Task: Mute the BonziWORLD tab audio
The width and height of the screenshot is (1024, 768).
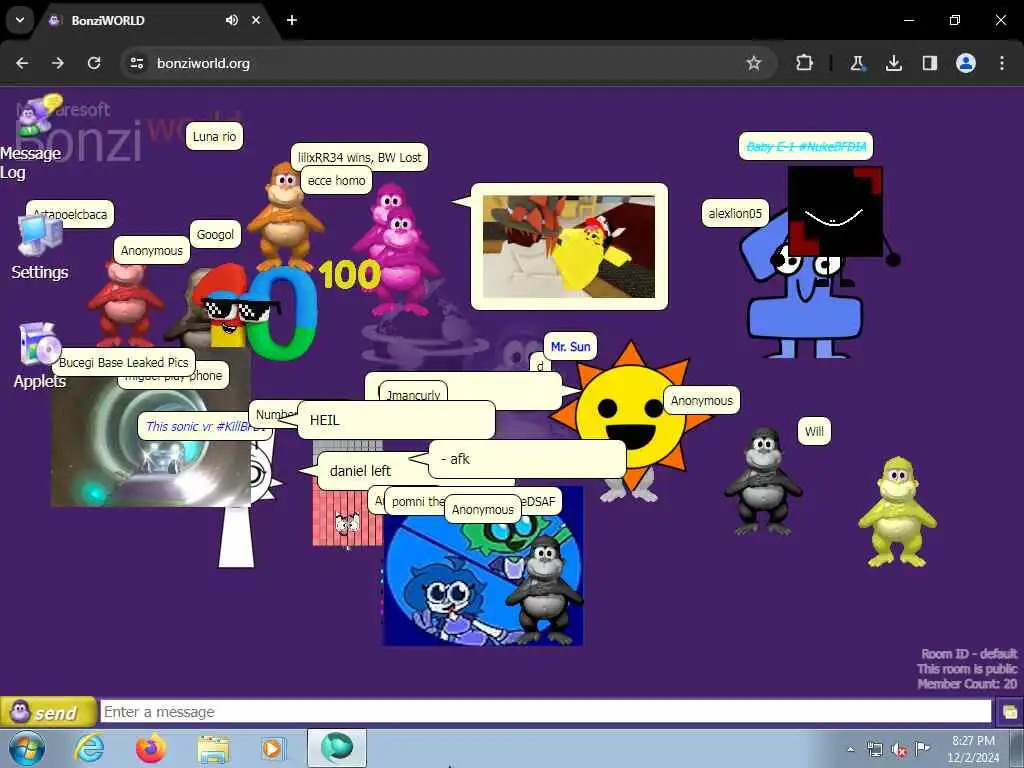Action: (232, 20)
